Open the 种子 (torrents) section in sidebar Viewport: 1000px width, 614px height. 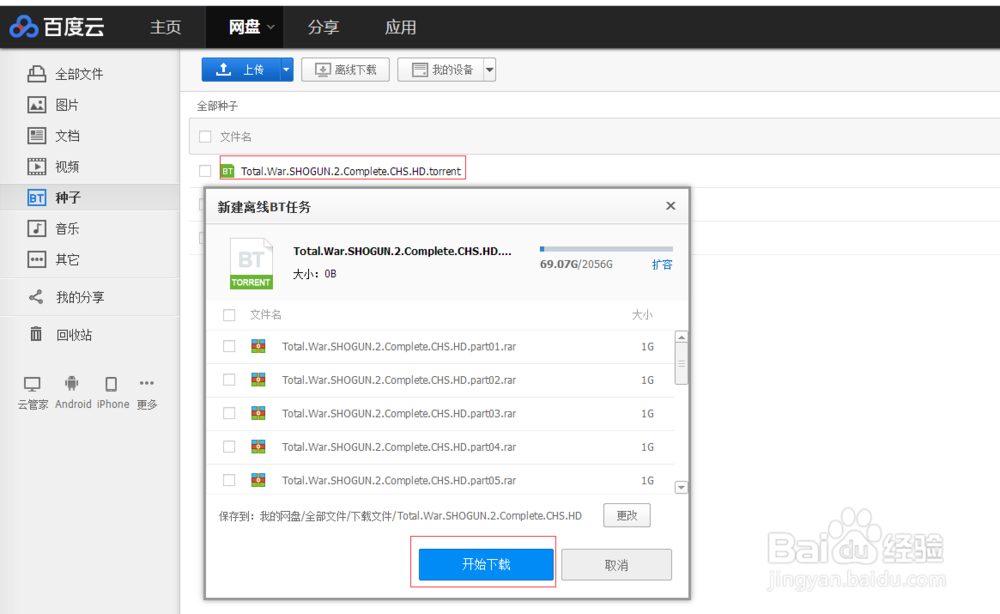click(x=65, y=197)
